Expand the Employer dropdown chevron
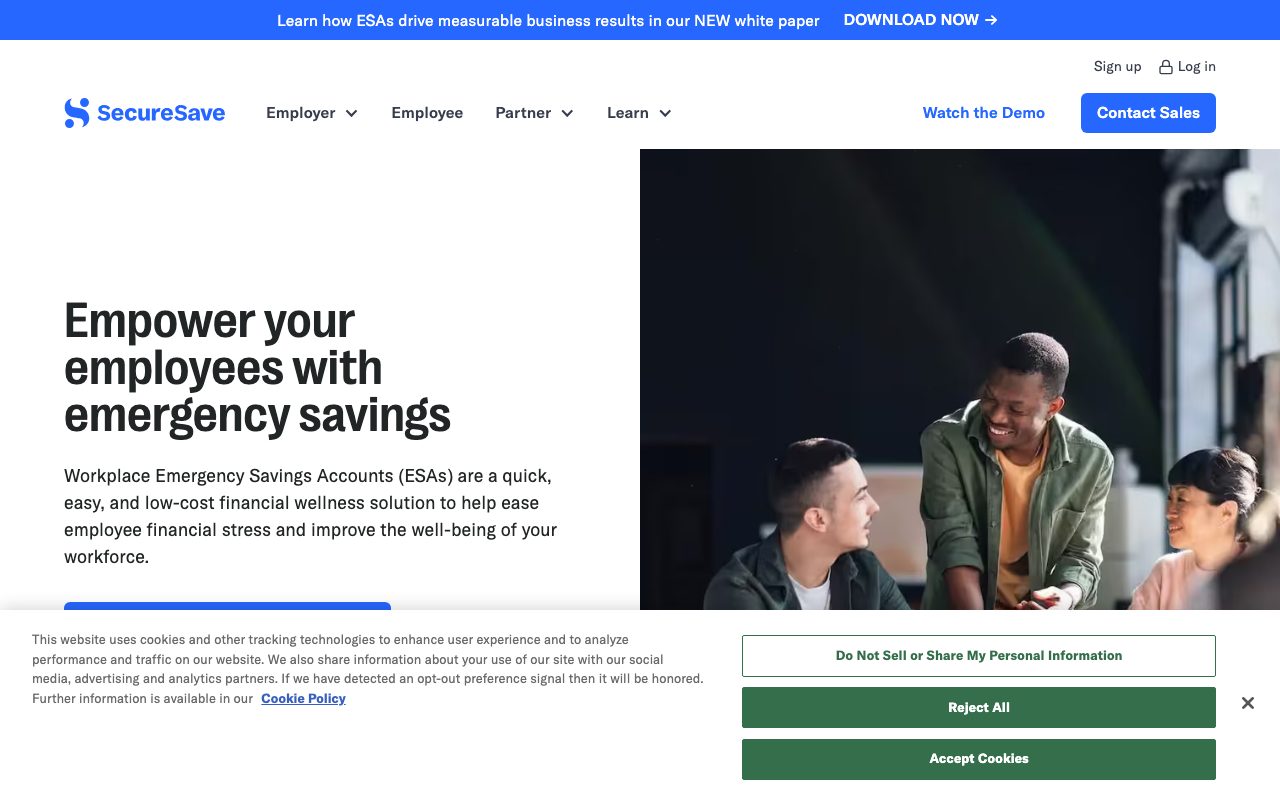This screenshot has height=800, width=1280. [352, 113]
